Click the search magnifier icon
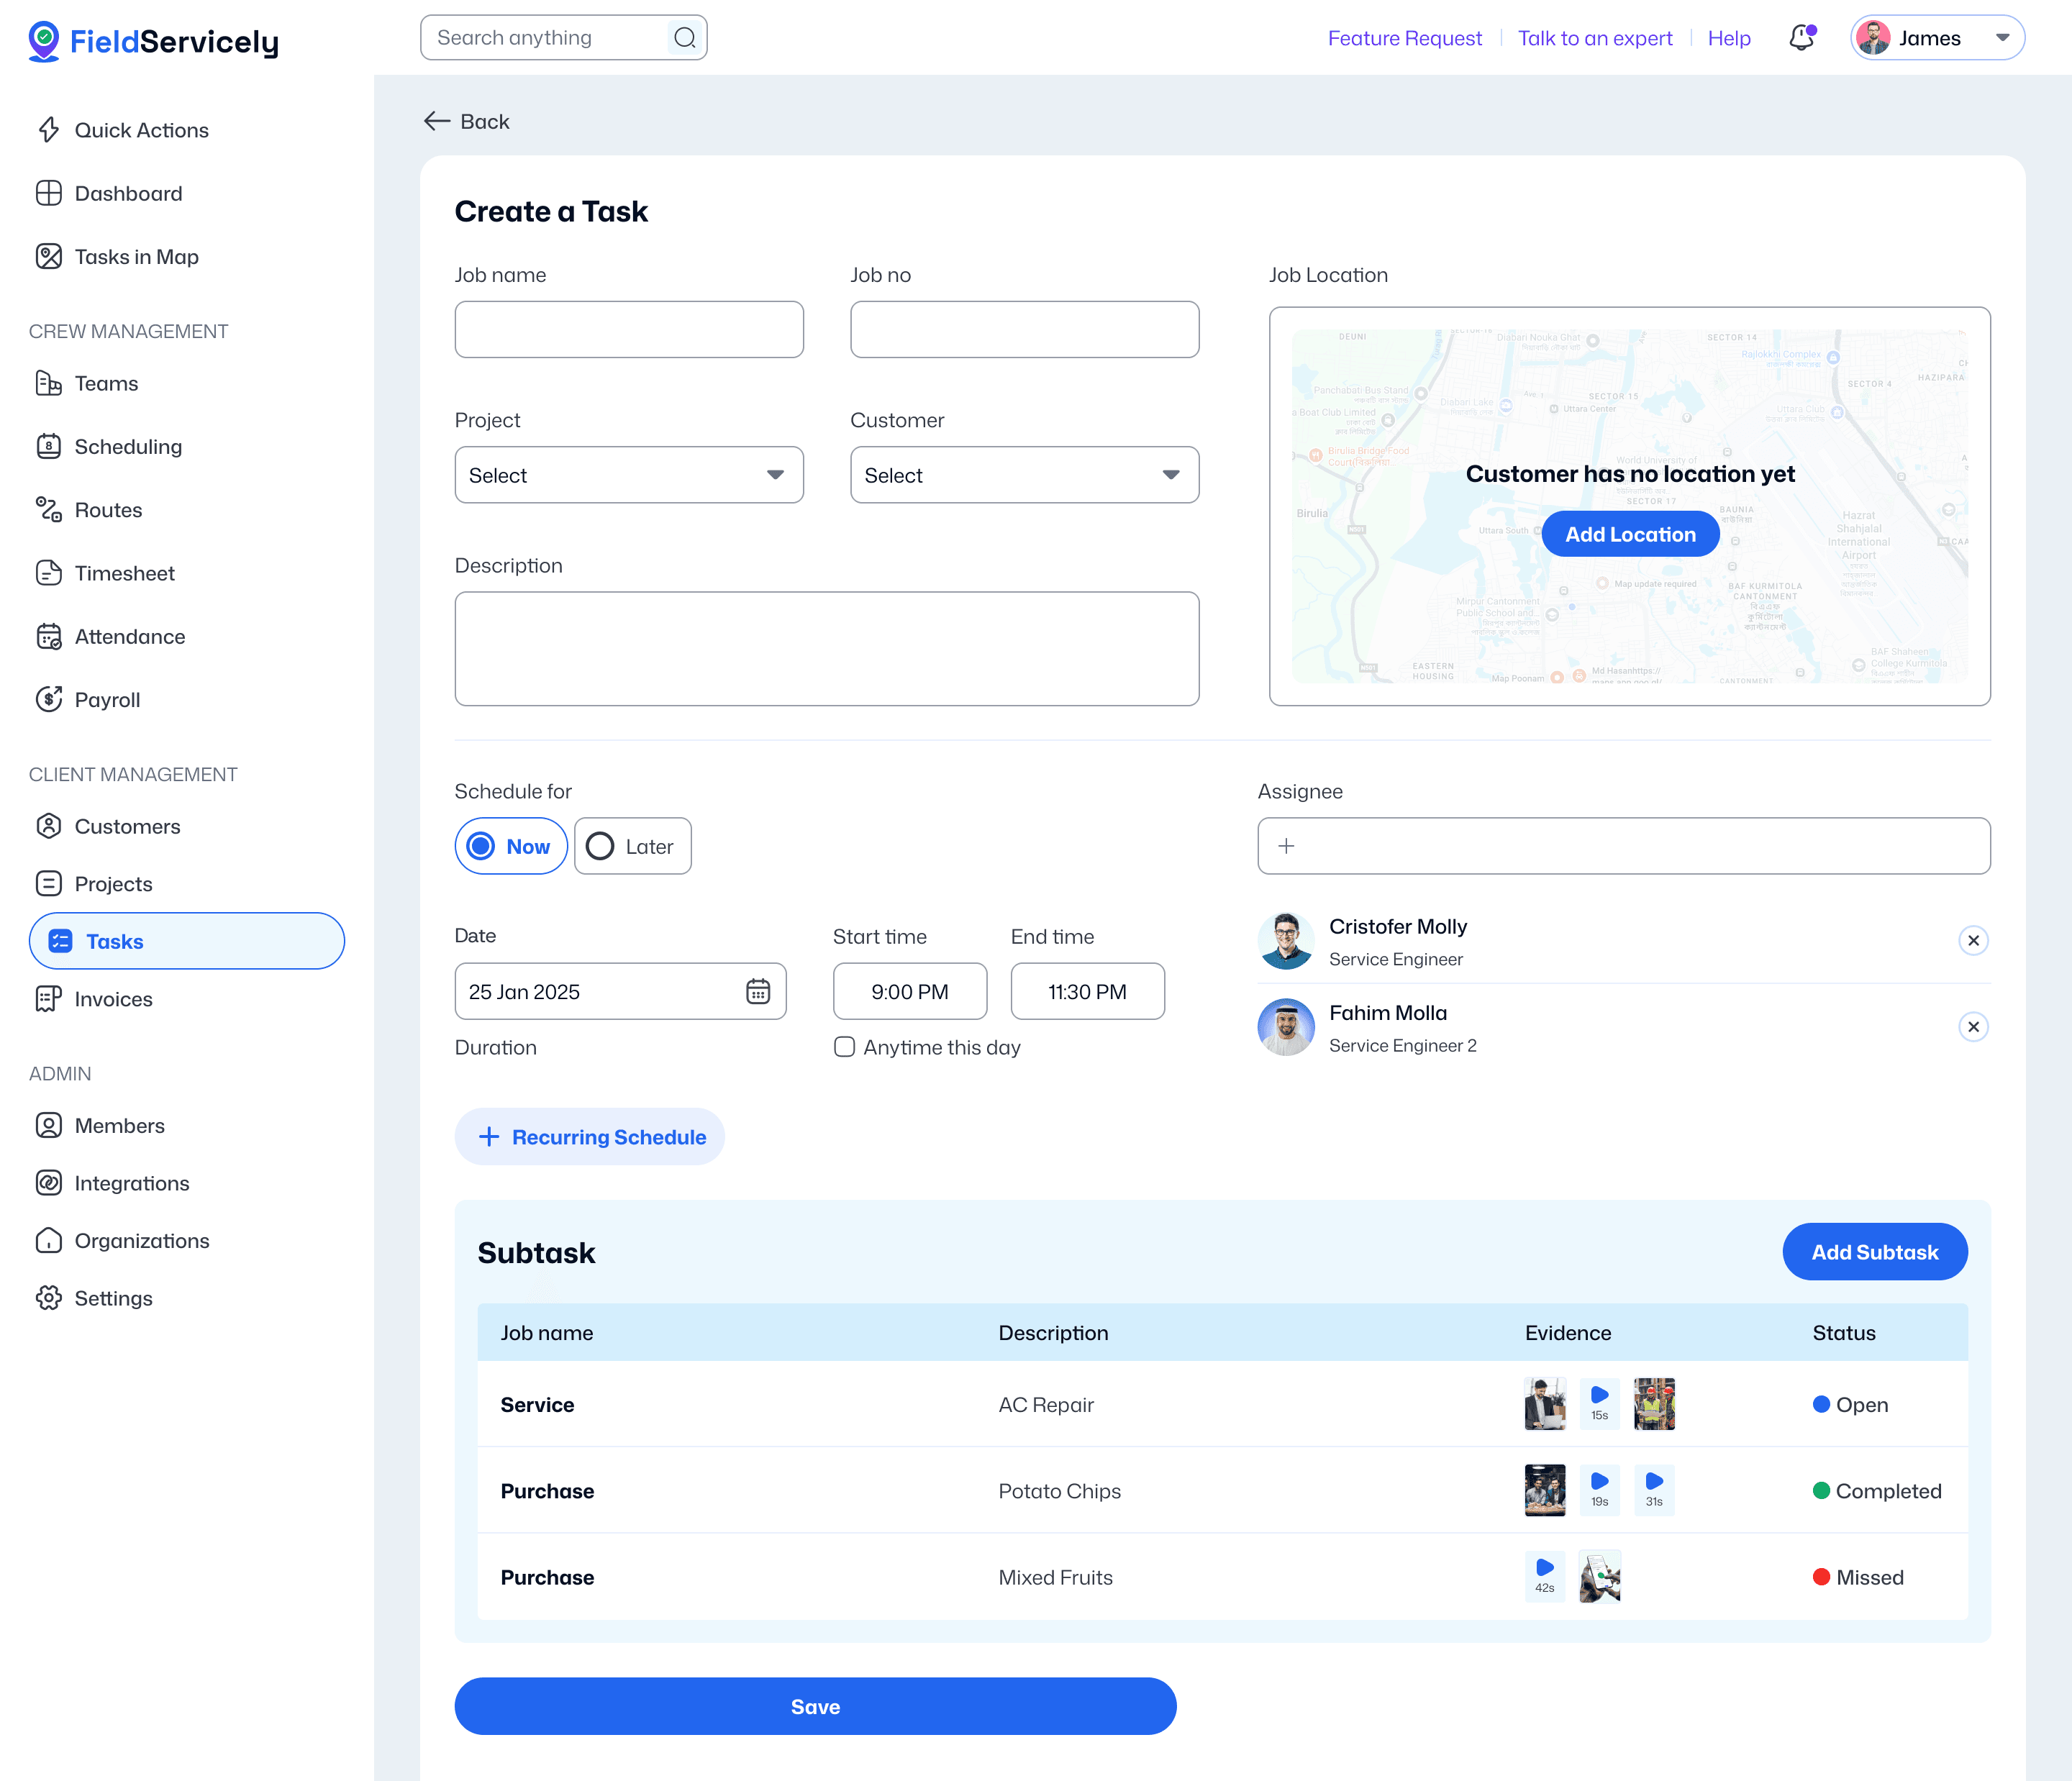Image resolution: width=2072 pixels, height=1781 pixels. 685,38
